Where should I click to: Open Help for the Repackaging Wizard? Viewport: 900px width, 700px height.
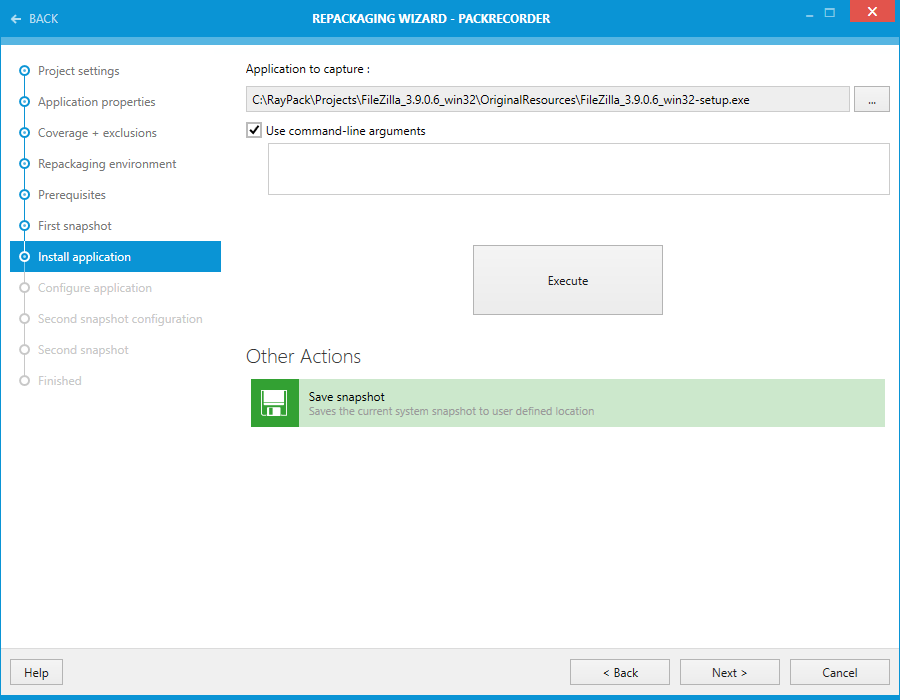pos(36,671)
